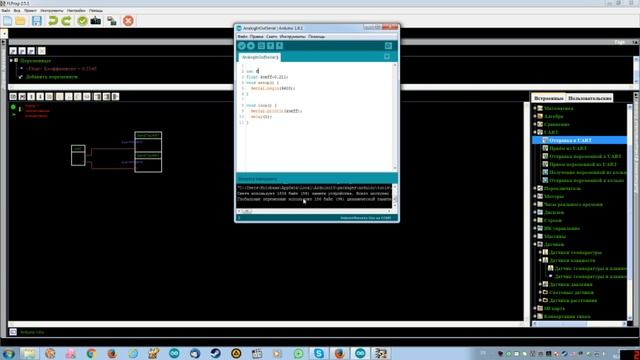Open Правка menu in Arduino IDE

257,37
